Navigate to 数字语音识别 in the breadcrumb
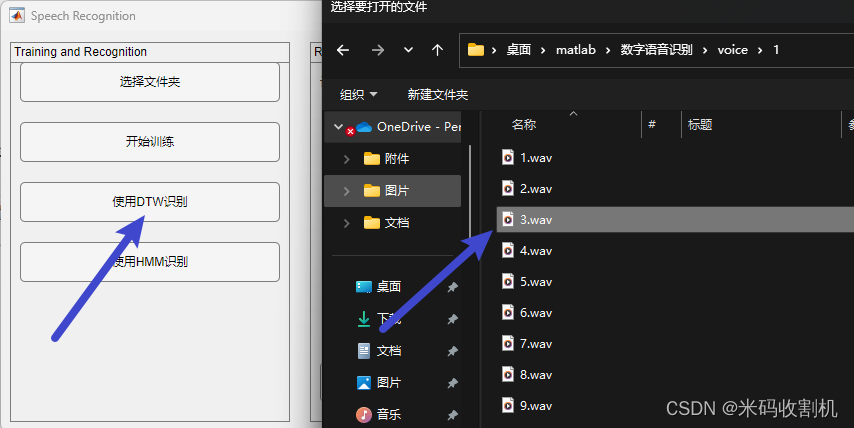 (656, 50)
